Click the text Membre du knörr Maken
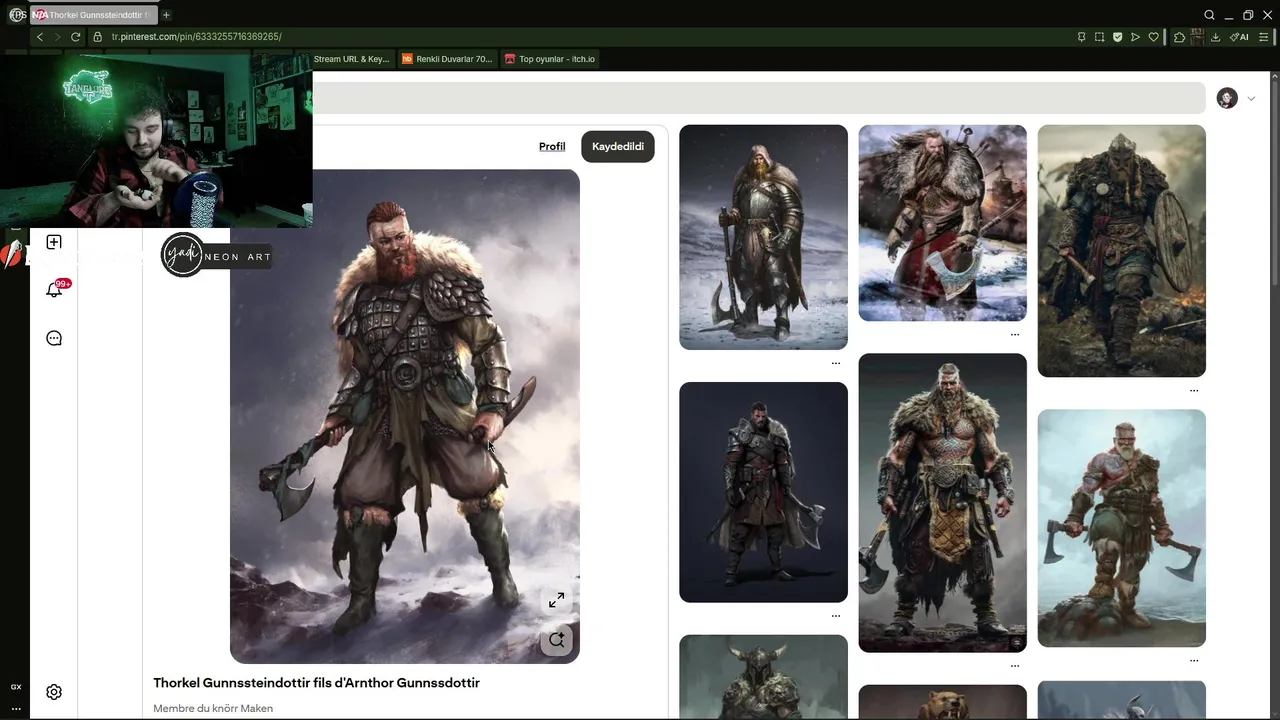This screenshot has width=1280, height=720. coord(213,708)
